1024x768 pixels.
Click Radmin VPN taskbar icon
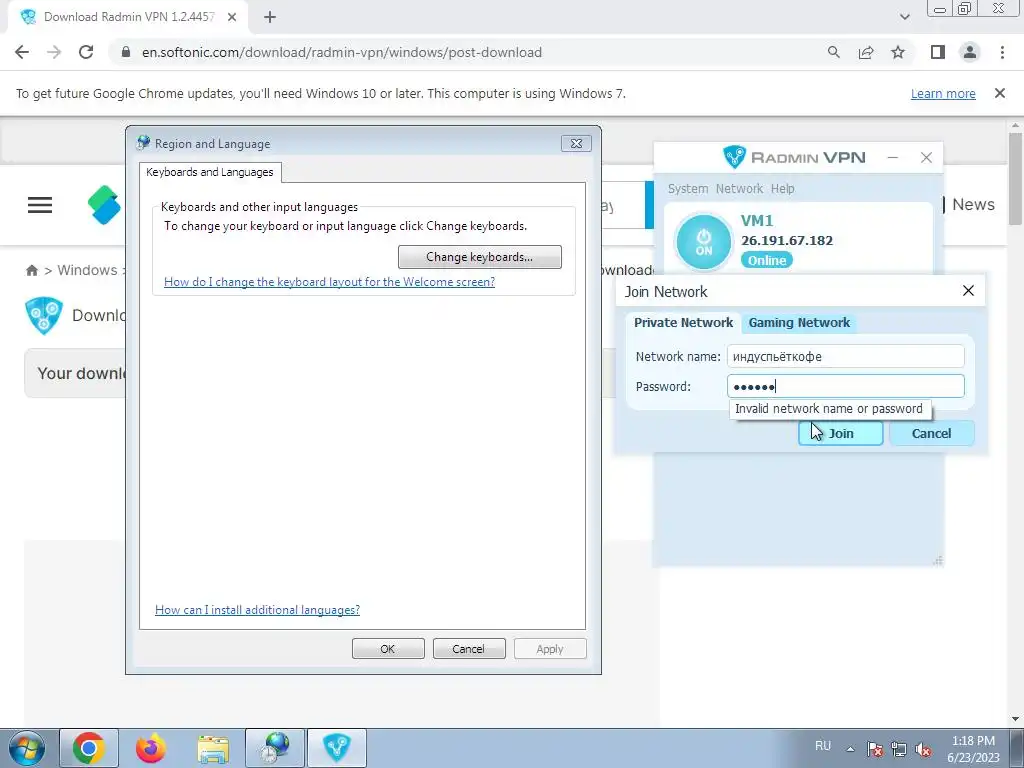click(x=337, y=748)
